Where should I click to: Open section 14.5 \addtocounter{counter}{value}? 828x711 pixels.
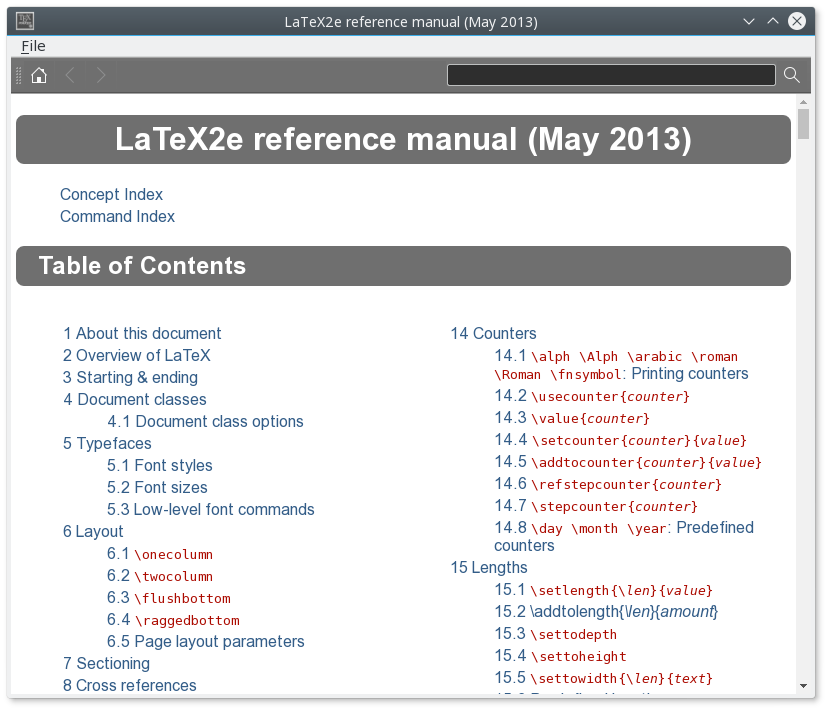click(628, 462)
